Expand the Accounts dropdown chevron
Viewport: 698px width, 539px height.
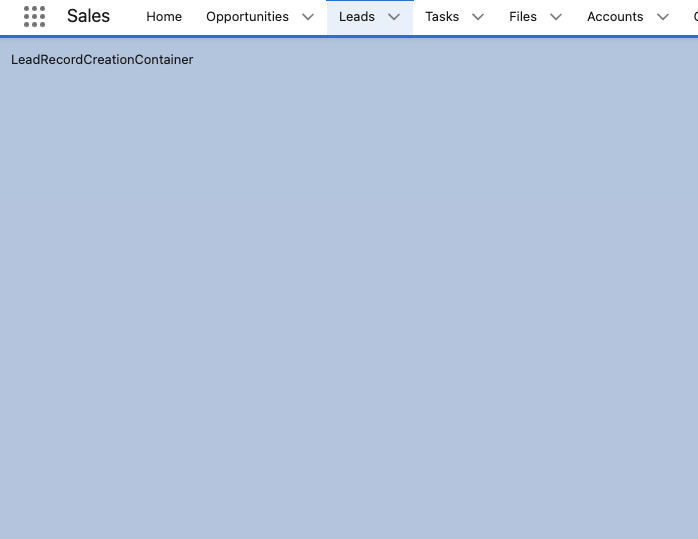(x=663, y=17)
